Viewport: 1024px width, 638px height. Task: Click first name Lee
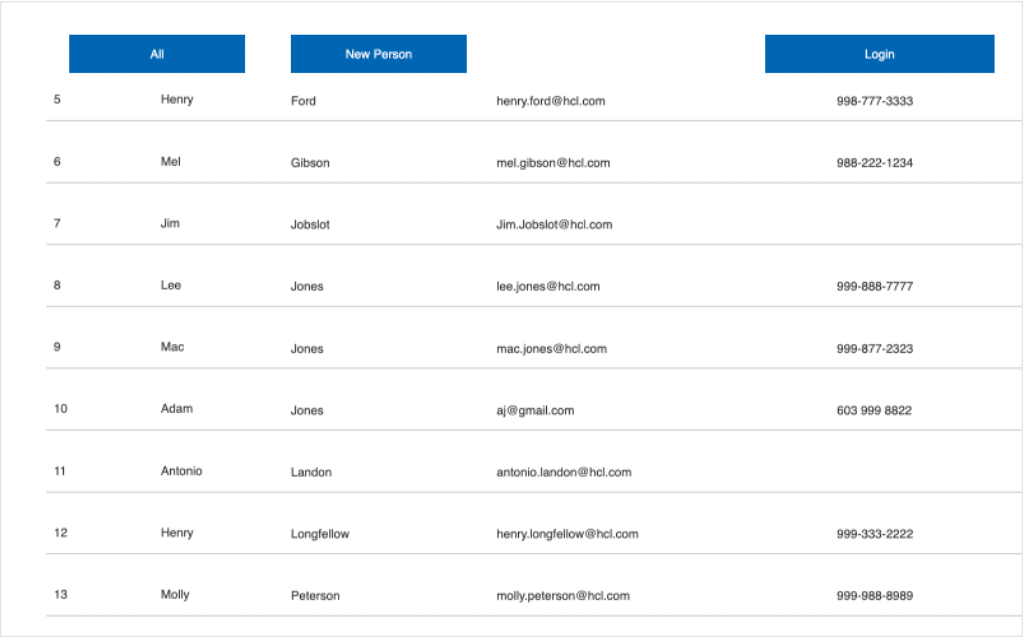pos(170,285)
